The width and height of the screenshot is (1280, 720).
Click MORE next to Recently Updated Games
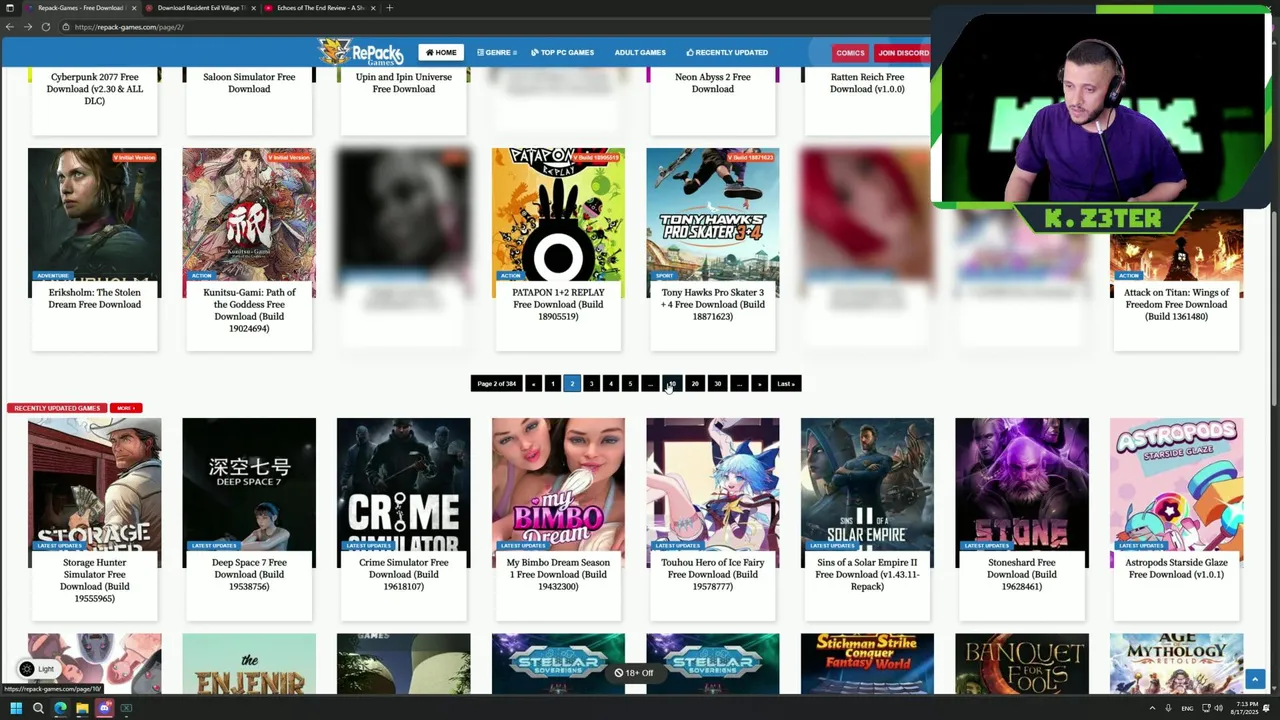click(x=125, y=408)
